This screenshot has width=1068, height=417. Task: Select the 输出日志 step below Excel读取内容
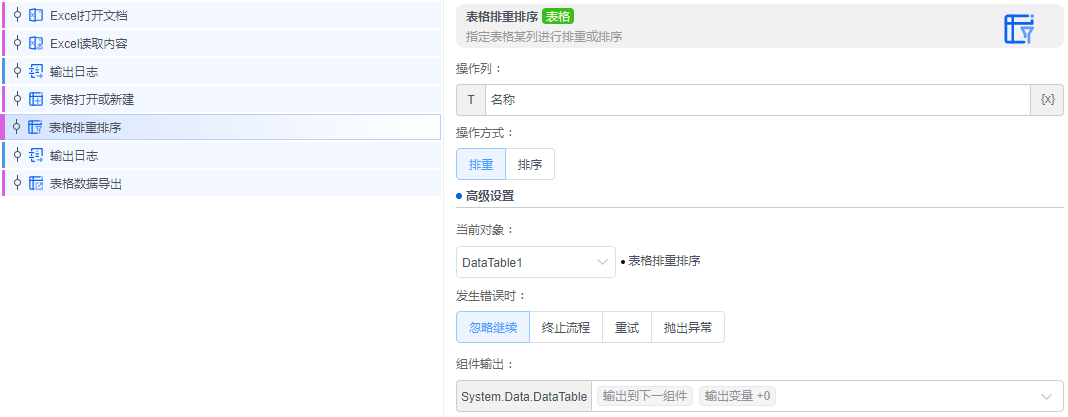tap(222, 72)
